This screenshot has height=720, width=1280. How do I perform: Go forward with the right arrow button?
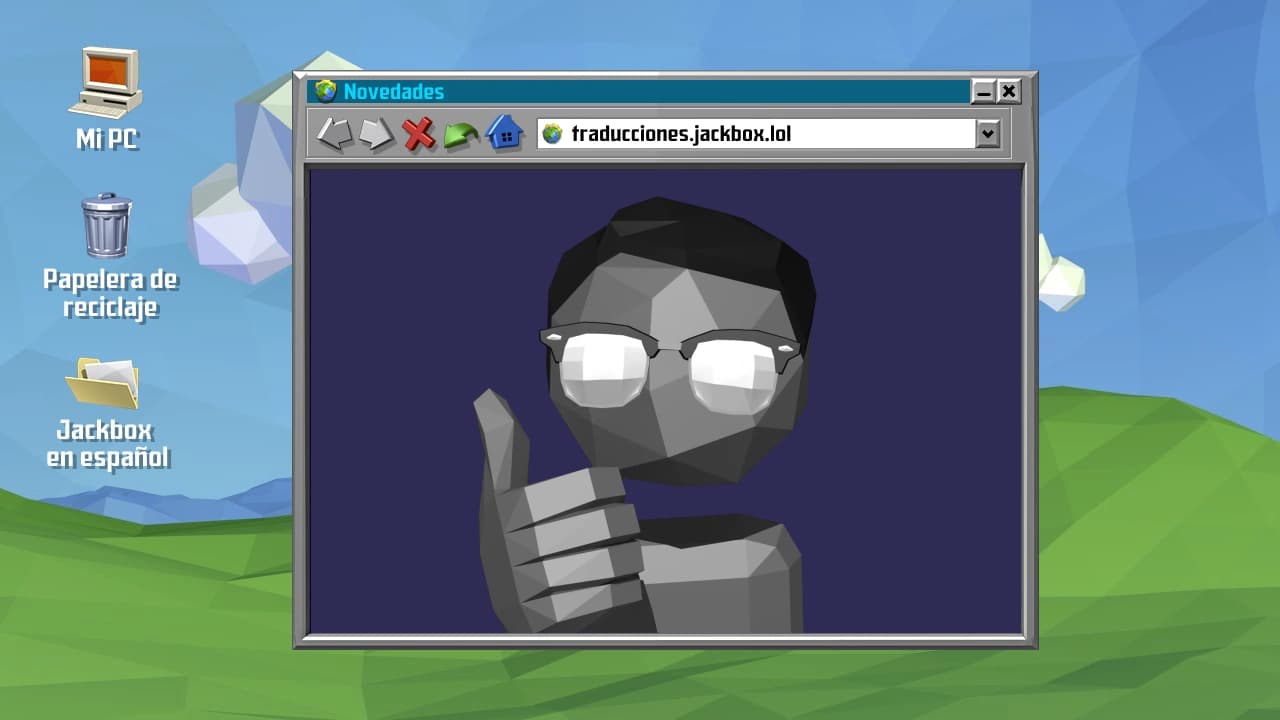[377, 134]
